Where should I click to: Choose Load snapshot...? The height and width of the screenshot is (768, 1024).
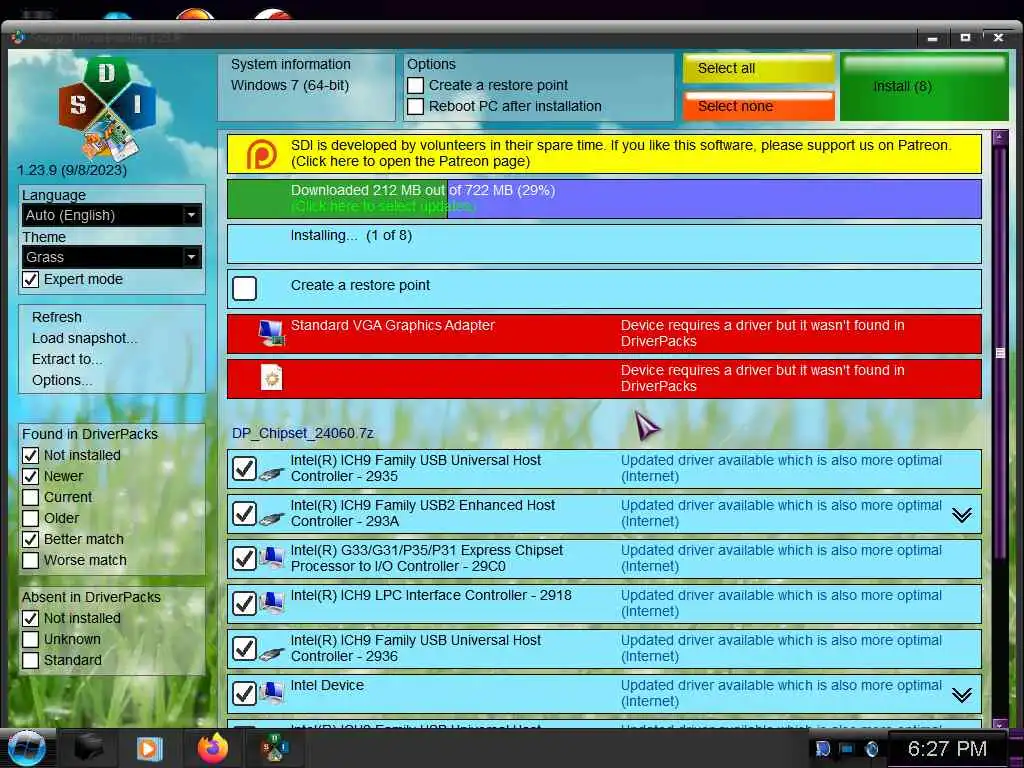85,338
